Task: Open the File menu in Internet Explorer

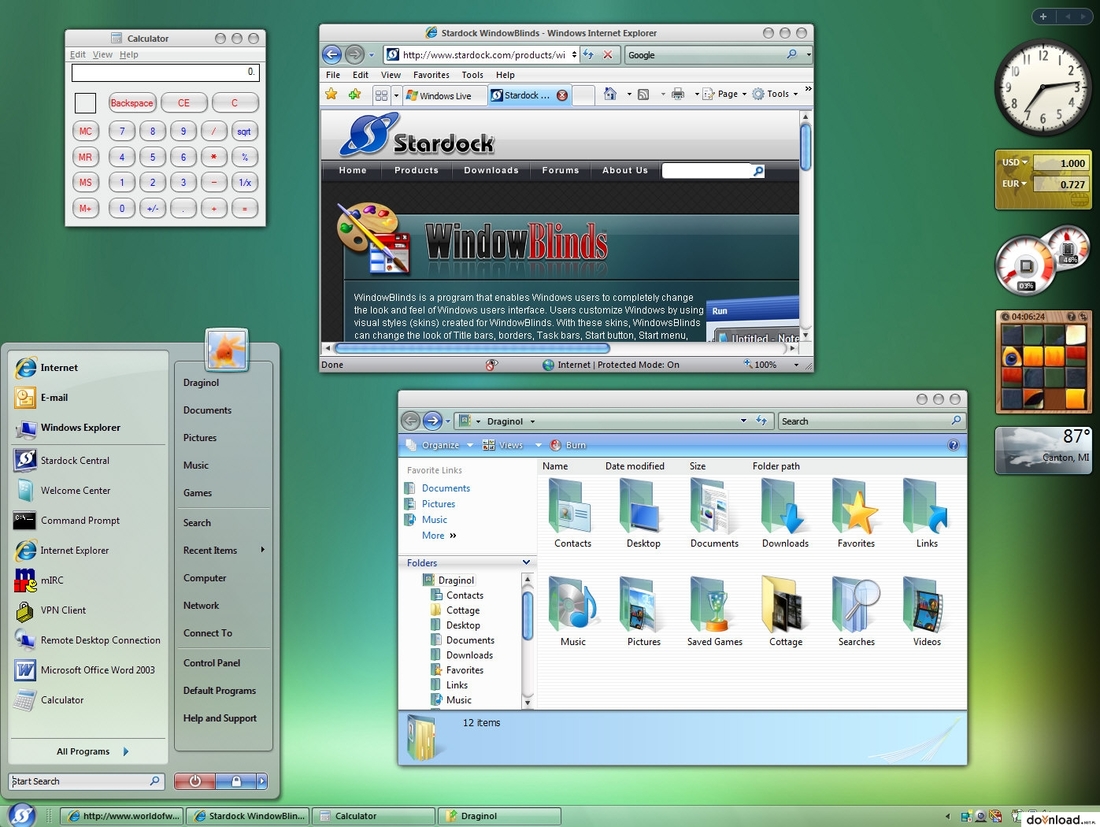Action: coord(333,74)
